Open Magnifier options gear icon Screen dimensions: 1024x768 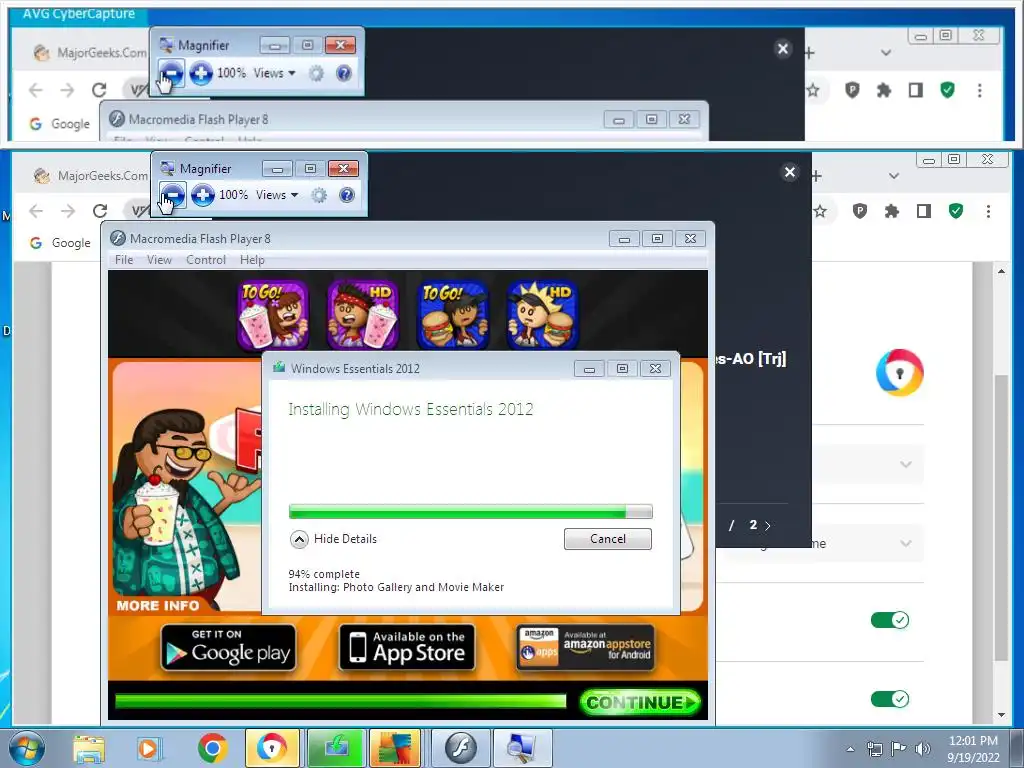point(319,195)
